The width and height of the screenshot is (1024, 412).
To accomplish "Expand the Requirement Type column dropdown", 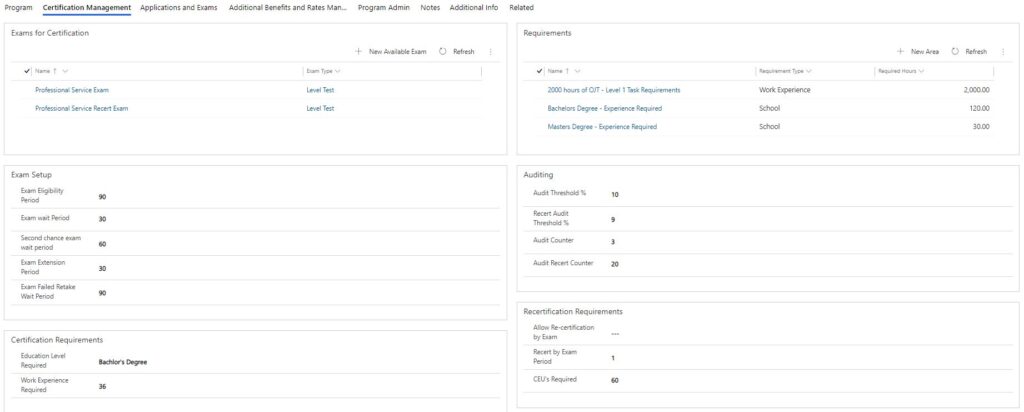I will tap(809, 71).
